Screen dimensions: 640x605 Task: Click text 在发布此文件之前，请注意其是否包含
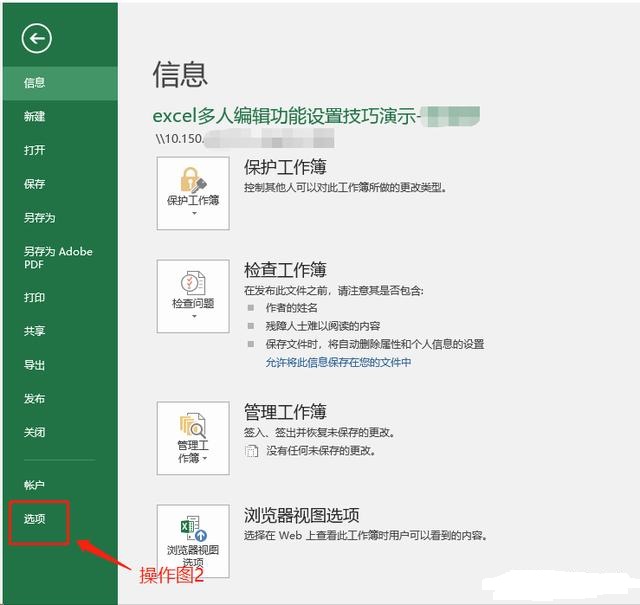(334, 291)
